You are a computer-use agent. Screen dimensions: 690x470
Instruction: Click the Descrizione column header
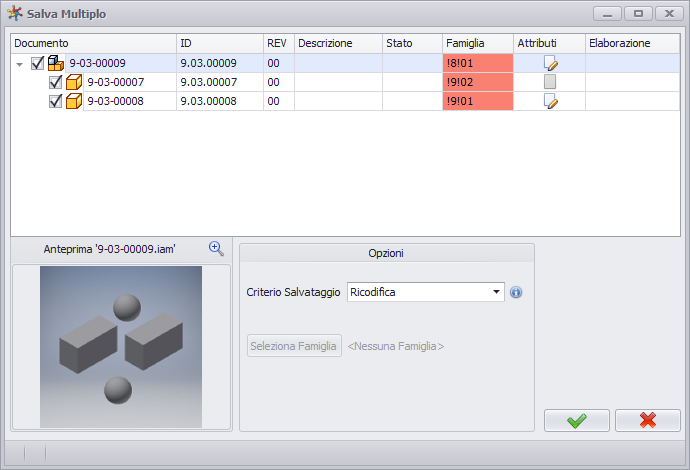point(338,44)
